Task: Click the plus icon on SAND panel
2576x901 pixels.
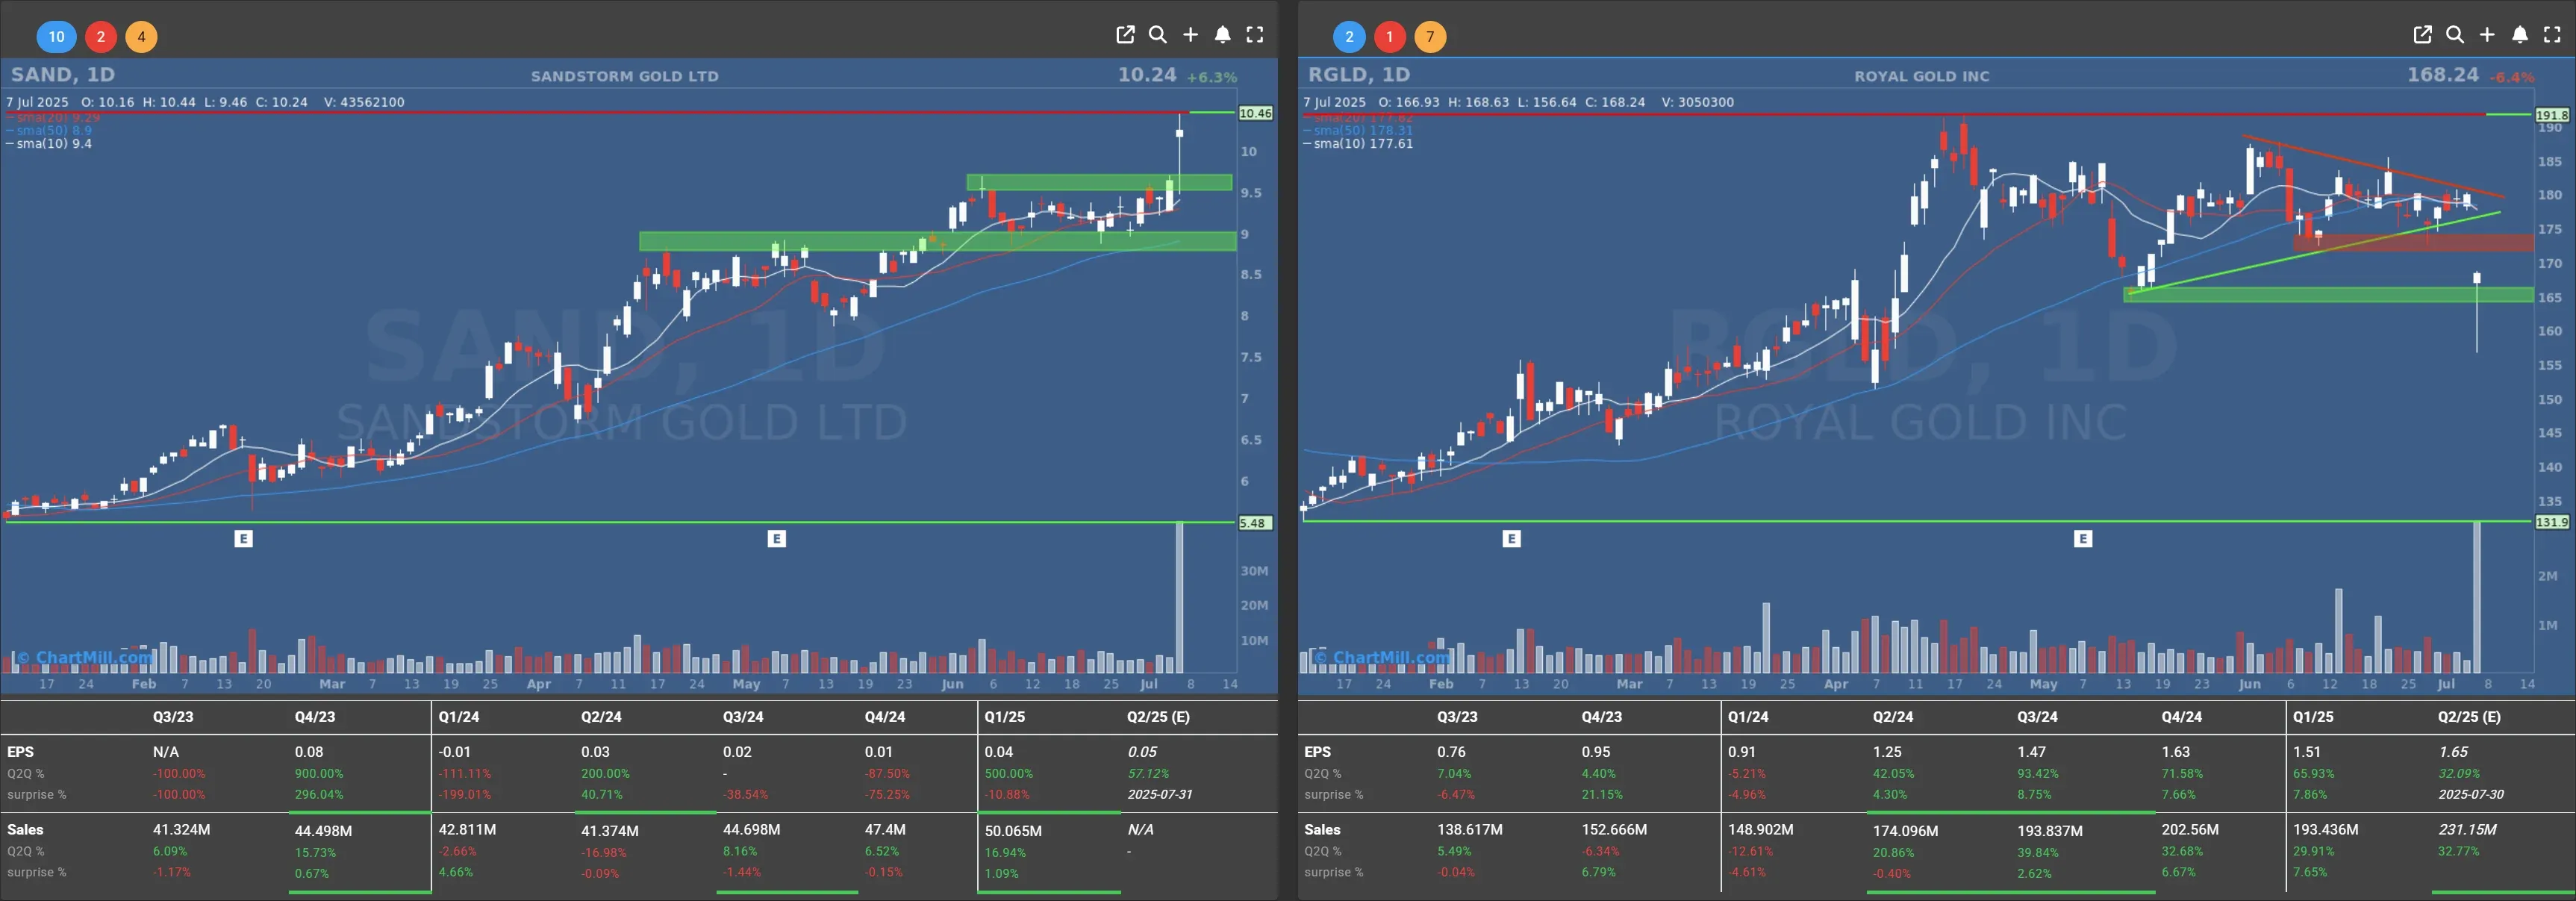Action: pos(1190,35)
